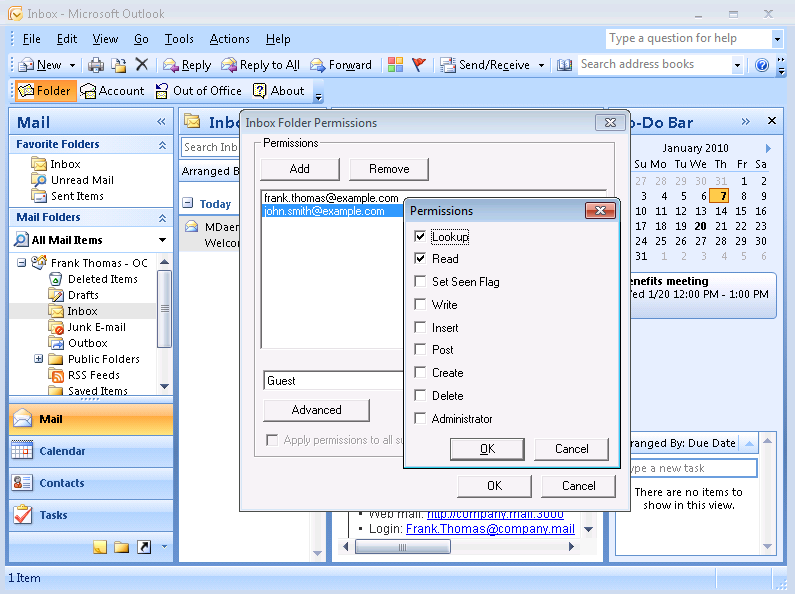Click the Folder connector toolbar button
The width and height of the screenshot is (795, 594).
pyautogui.click(x=45, y=91)
